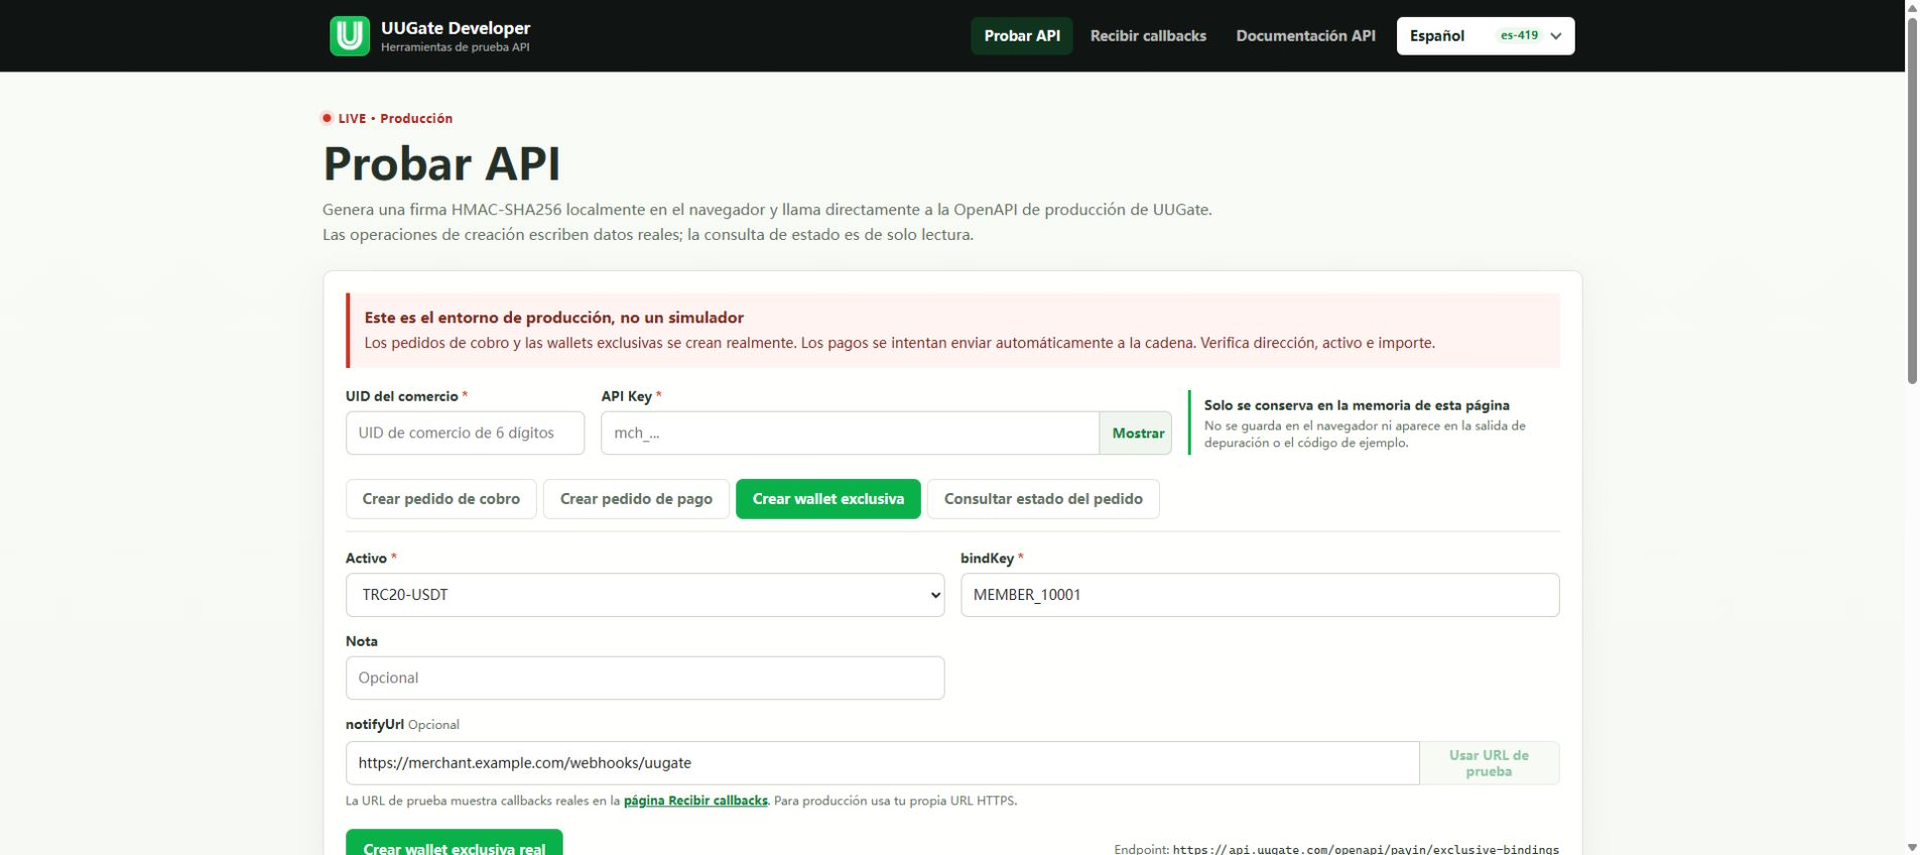The height and width of the screenshot is (855, 1920).
Task: Switch to Crear pedido de pago
Action: [636, 499]
